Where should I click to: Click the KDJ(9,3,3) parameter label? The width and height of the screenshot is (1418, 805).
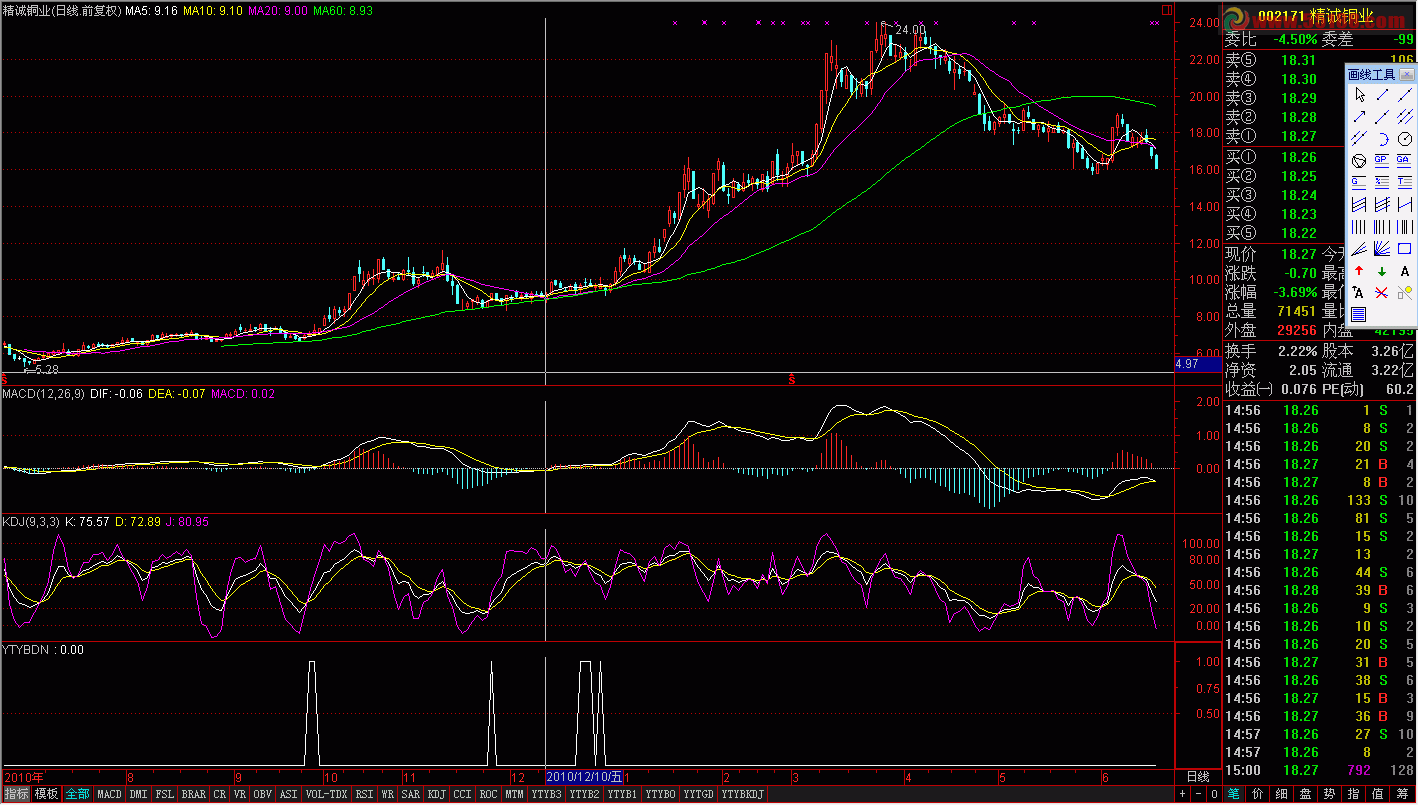[31, 522]
